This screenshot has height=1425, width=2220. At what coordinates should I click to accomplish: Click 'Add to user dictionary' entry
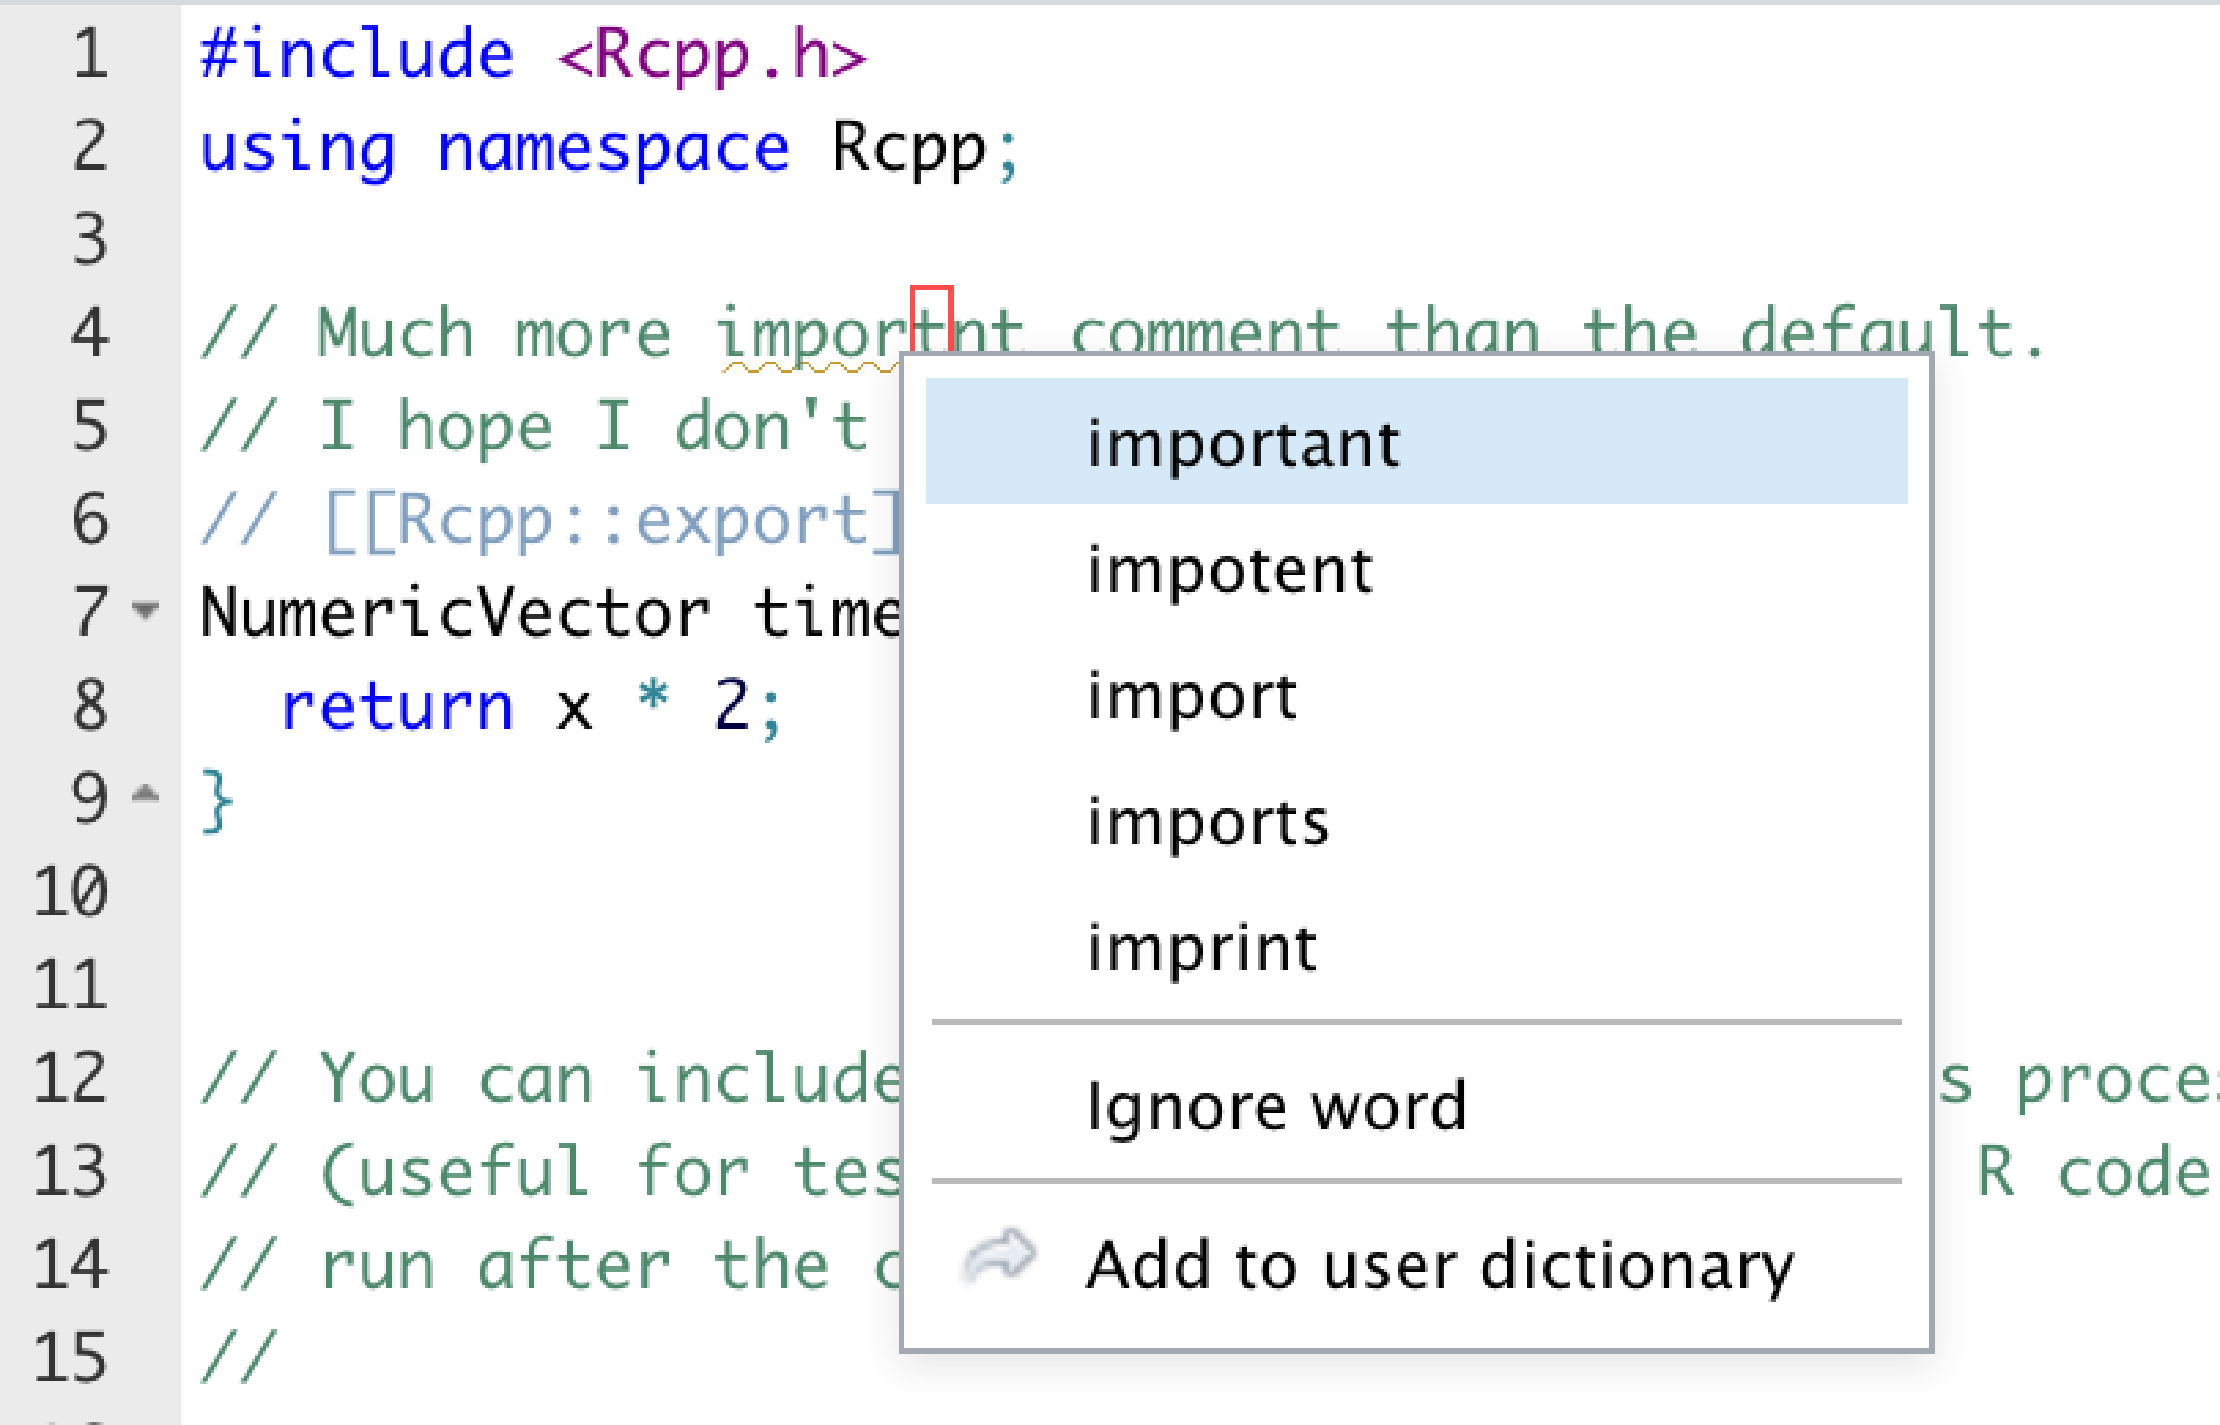tap(1440, 1266)
